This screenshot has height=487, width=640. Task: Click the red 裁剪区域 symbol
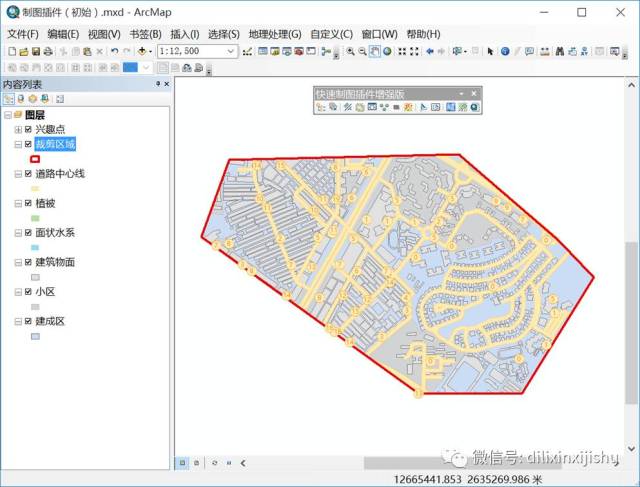tap(35, 159)
